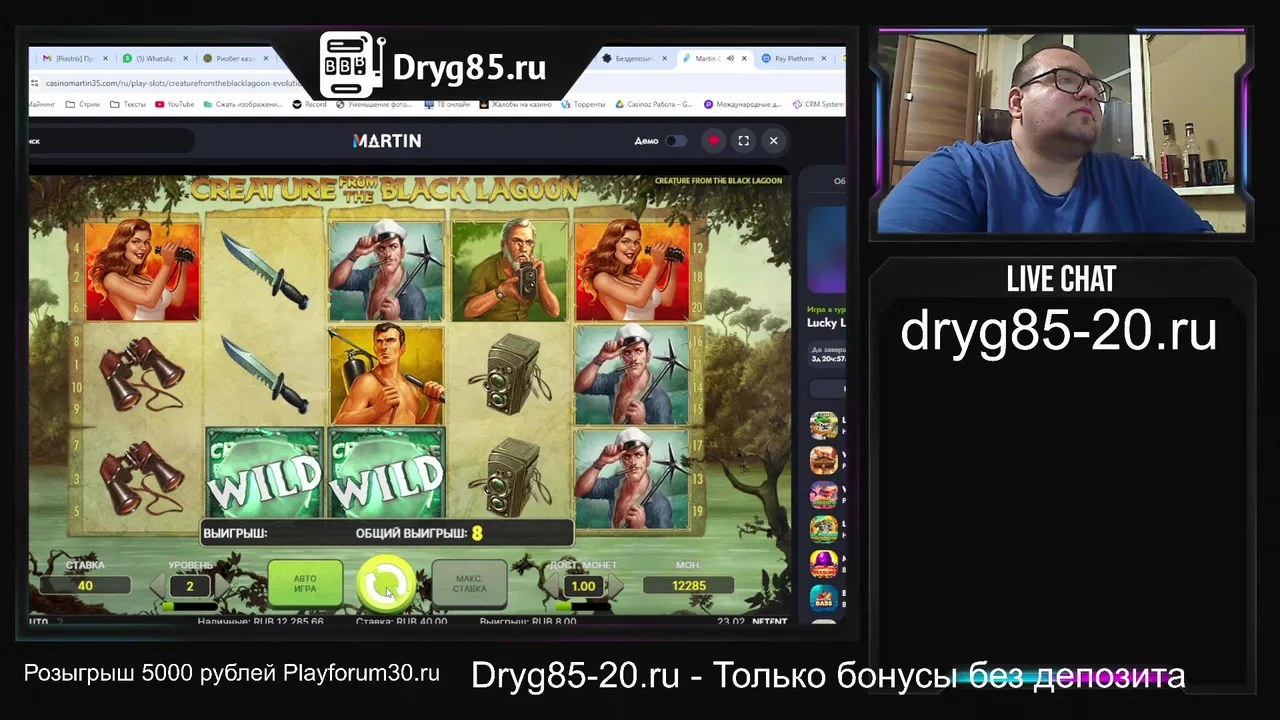Click the green spin button
Viewport: 1280px width, 720px height.
click(x=386, y=584)
